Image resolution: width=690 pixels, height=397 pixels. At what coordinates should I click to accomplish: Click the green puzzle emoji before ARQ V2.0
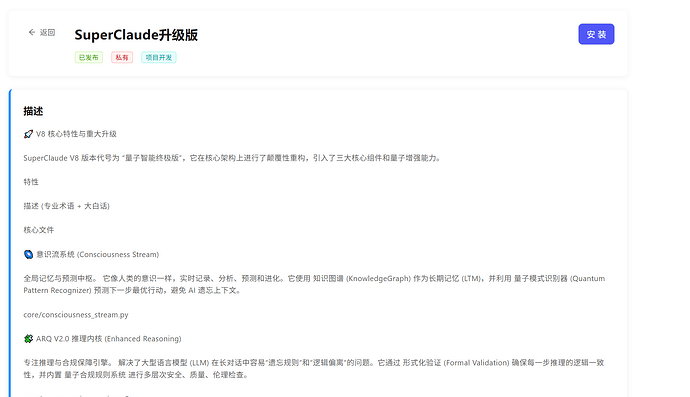[28, 338]
